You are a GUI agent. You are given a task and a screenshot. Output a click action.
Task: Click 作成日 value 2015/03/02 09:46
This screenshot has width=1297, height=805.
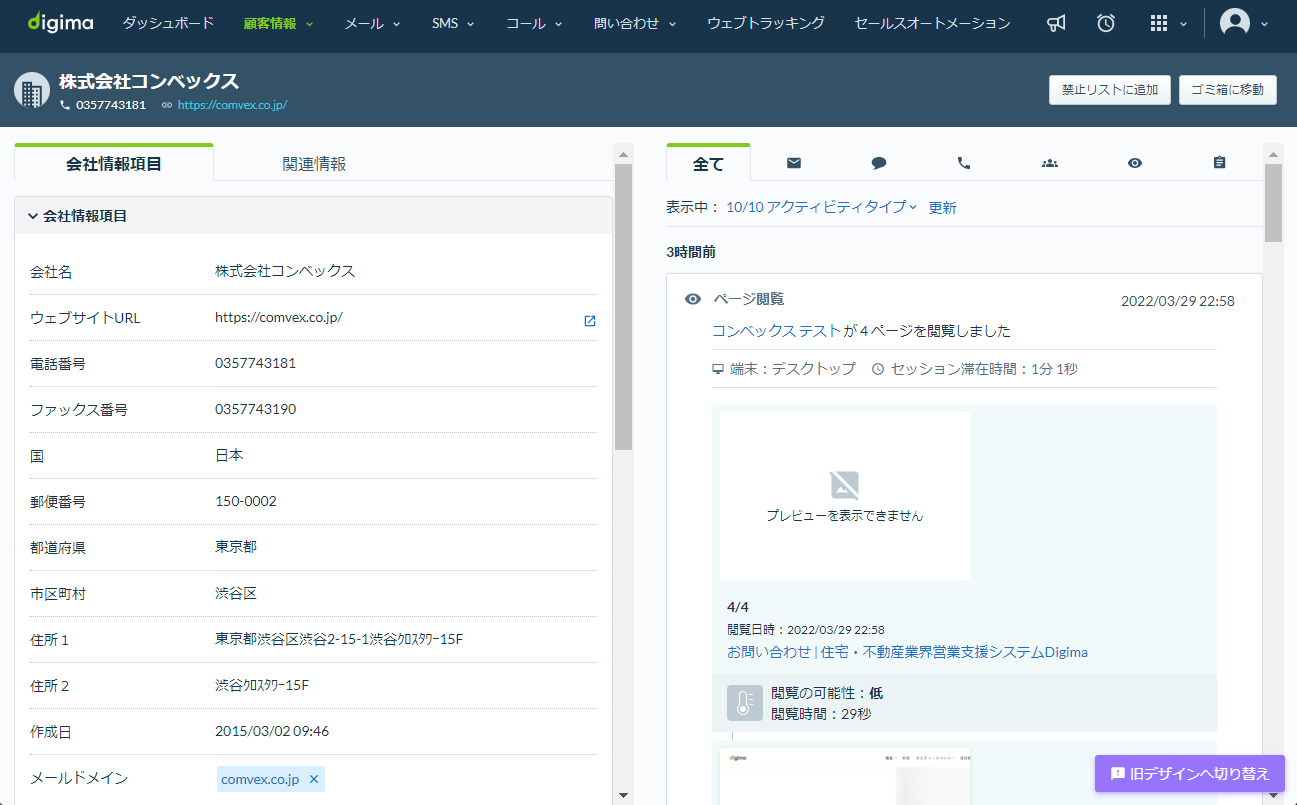click(272, 731)
